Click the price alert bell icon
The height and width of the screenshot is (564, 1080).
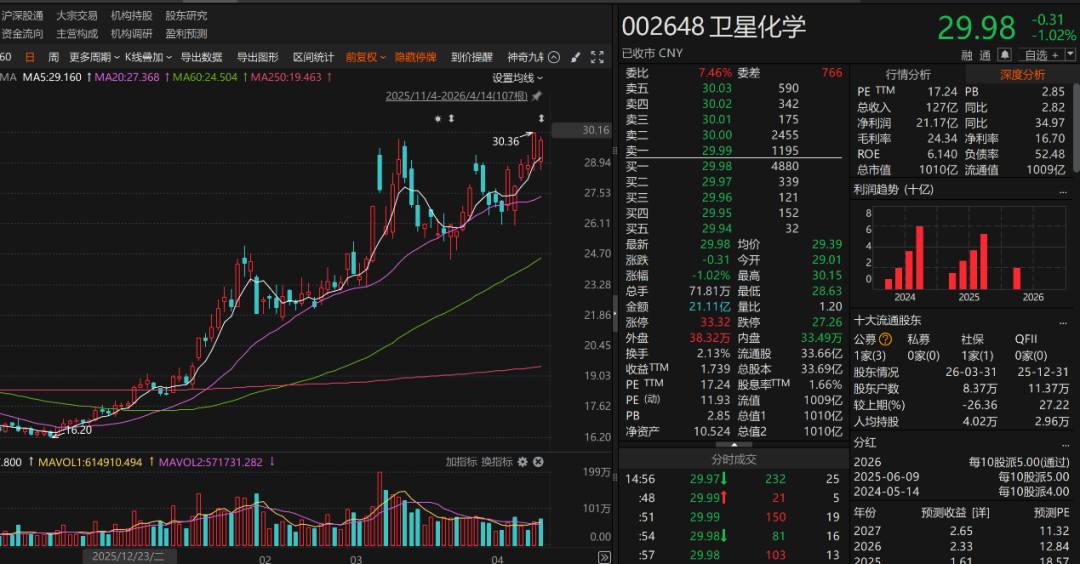1005,54
